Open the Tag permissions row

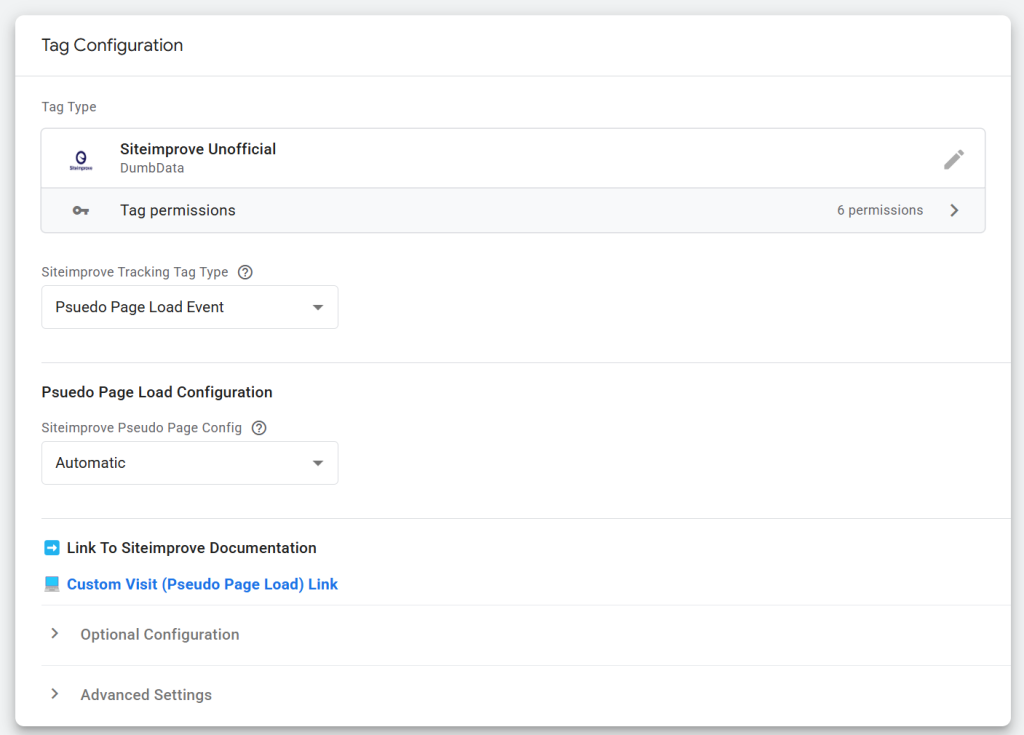click(x=513, y=210)
